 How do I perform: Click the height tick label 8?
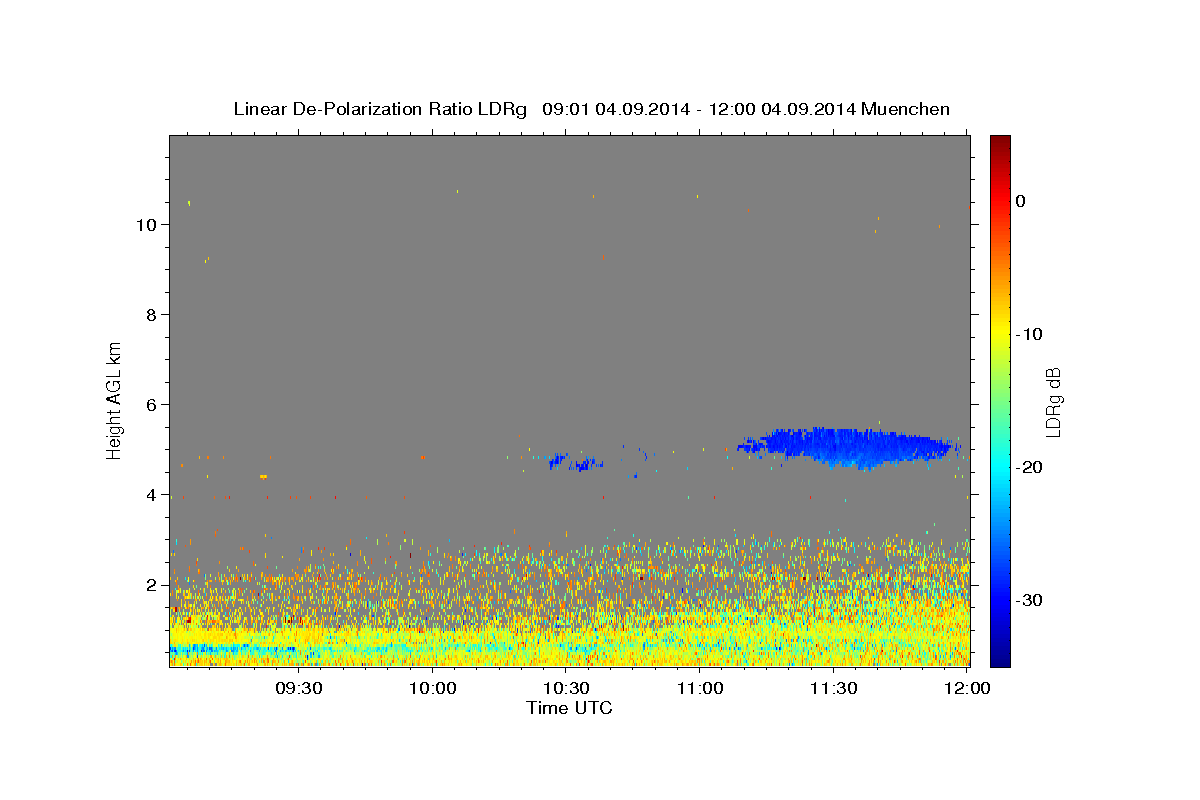(150, 314)
